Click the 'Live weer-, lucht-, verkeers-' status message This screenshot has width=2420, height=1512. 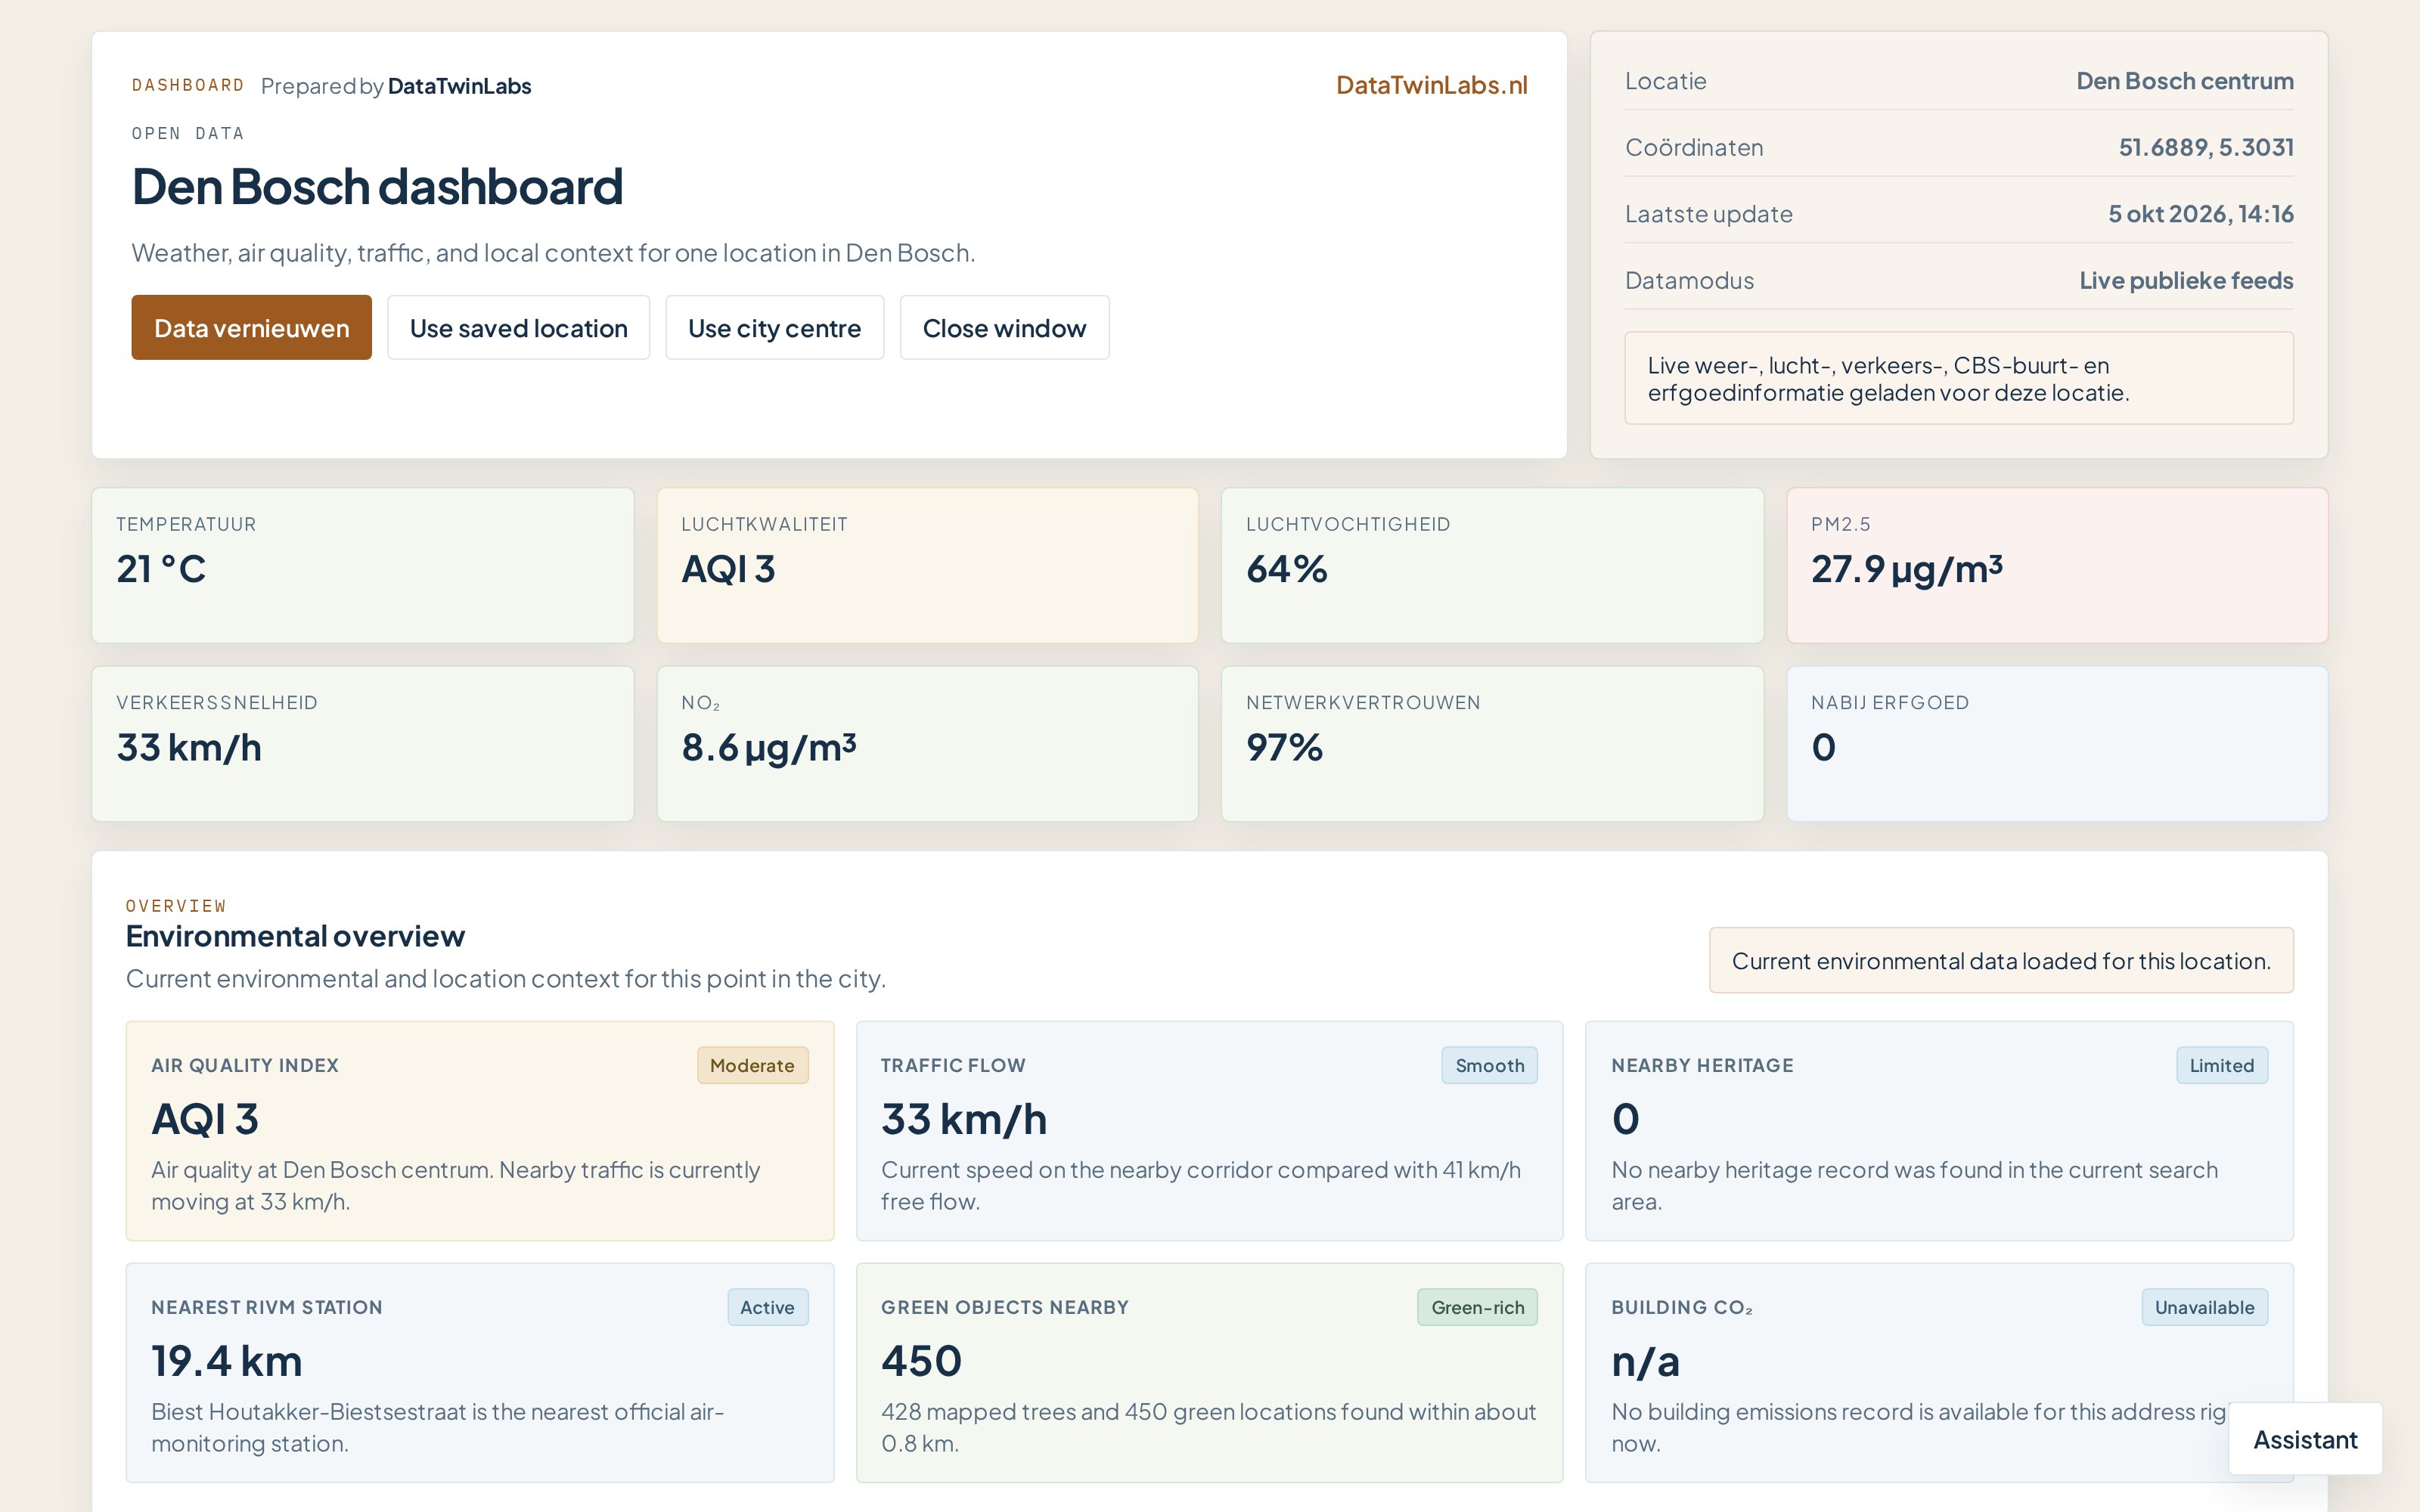pyautogui.click(x=1958, y=378)
